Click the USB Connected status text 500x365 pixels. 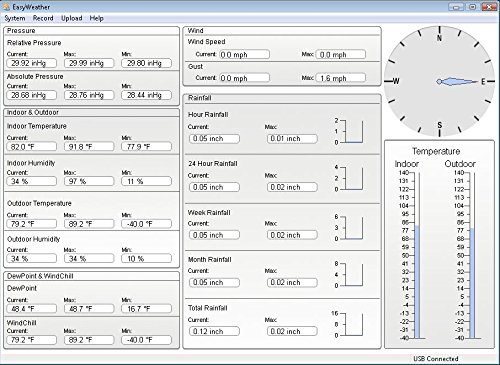436,359
